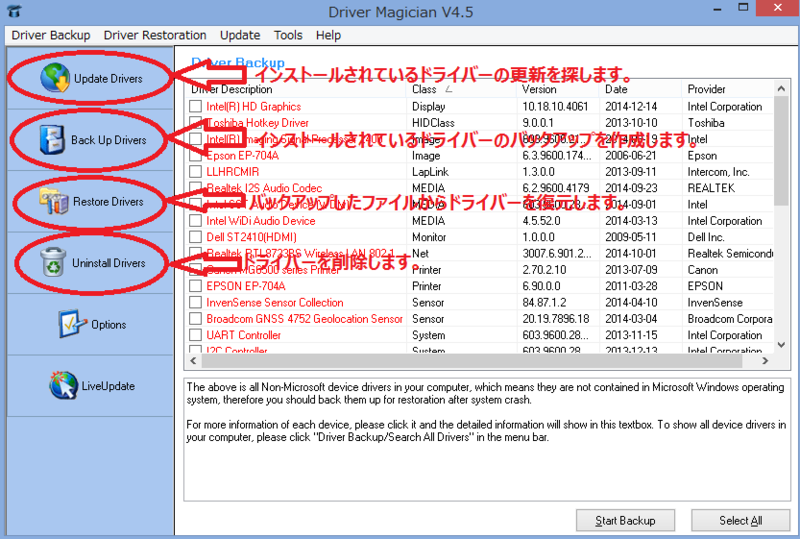Viewport: 800px width, 539px height.
Task: Check the Broadcom GNSS 4752 Geolocation Sensor box
Action: [x=195, y=318]
